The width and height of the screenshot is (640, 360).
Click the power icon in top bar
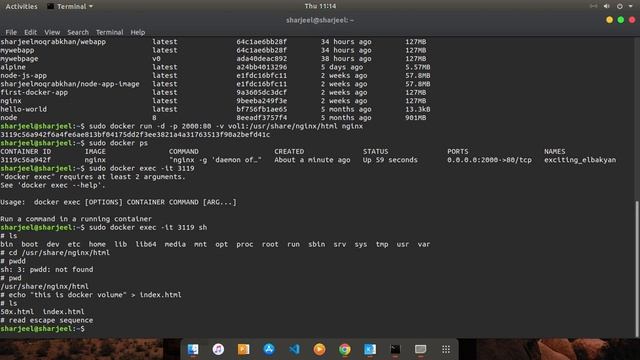[620, 6]
